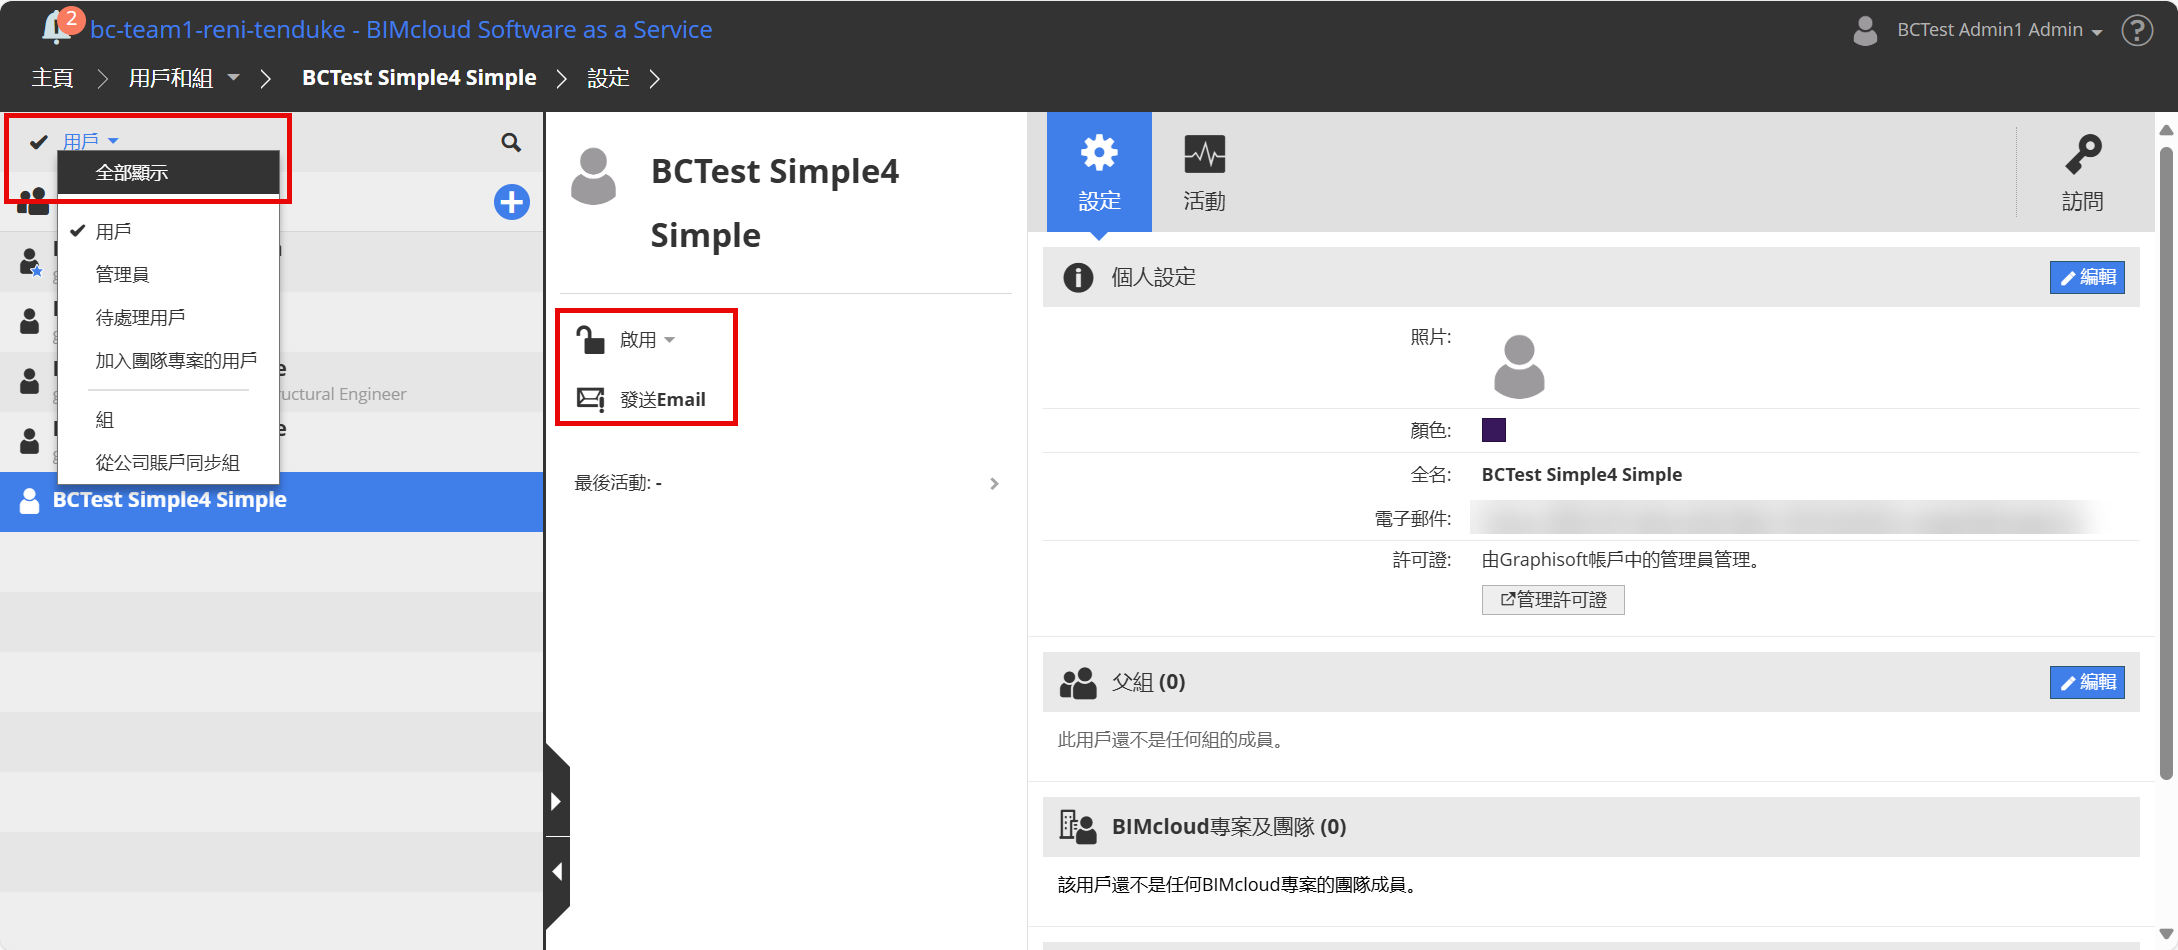Click the search magnifier icon
Viewport: 2178px width, 950px height.
click(x=511, y=143)
